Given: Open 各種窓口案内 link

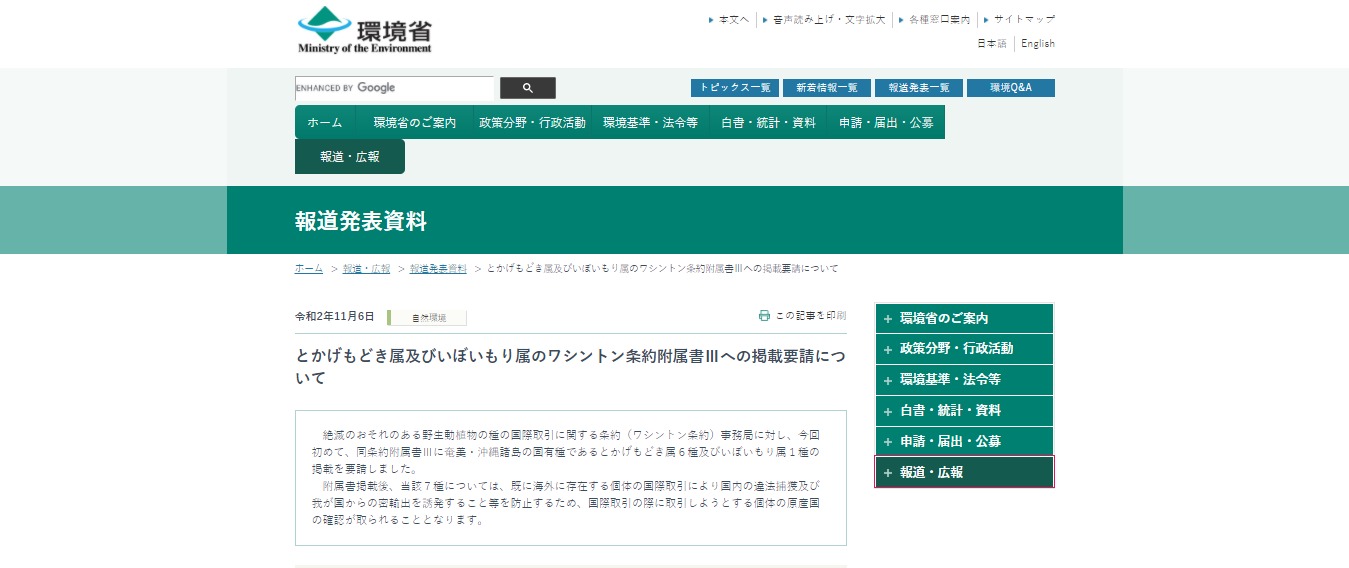Looking at the screenshot, I should coord(939,19).
